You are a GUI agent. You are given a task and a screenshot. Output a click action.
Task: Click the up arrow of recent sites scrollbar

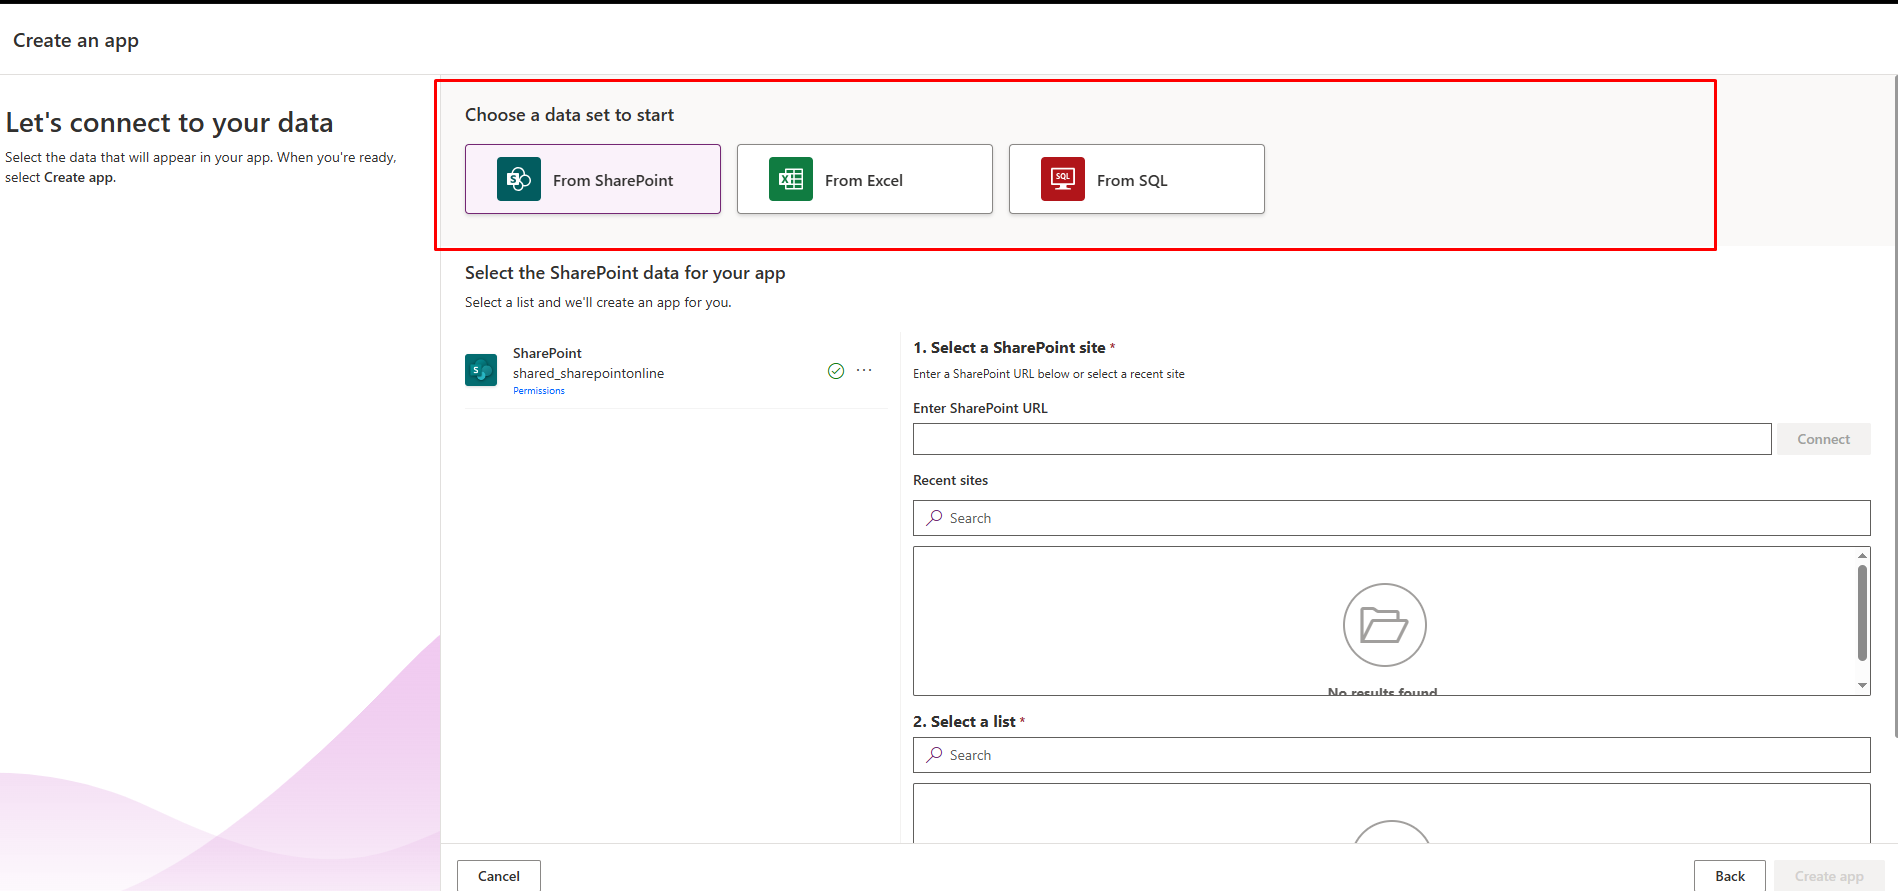coord(1862,555)
